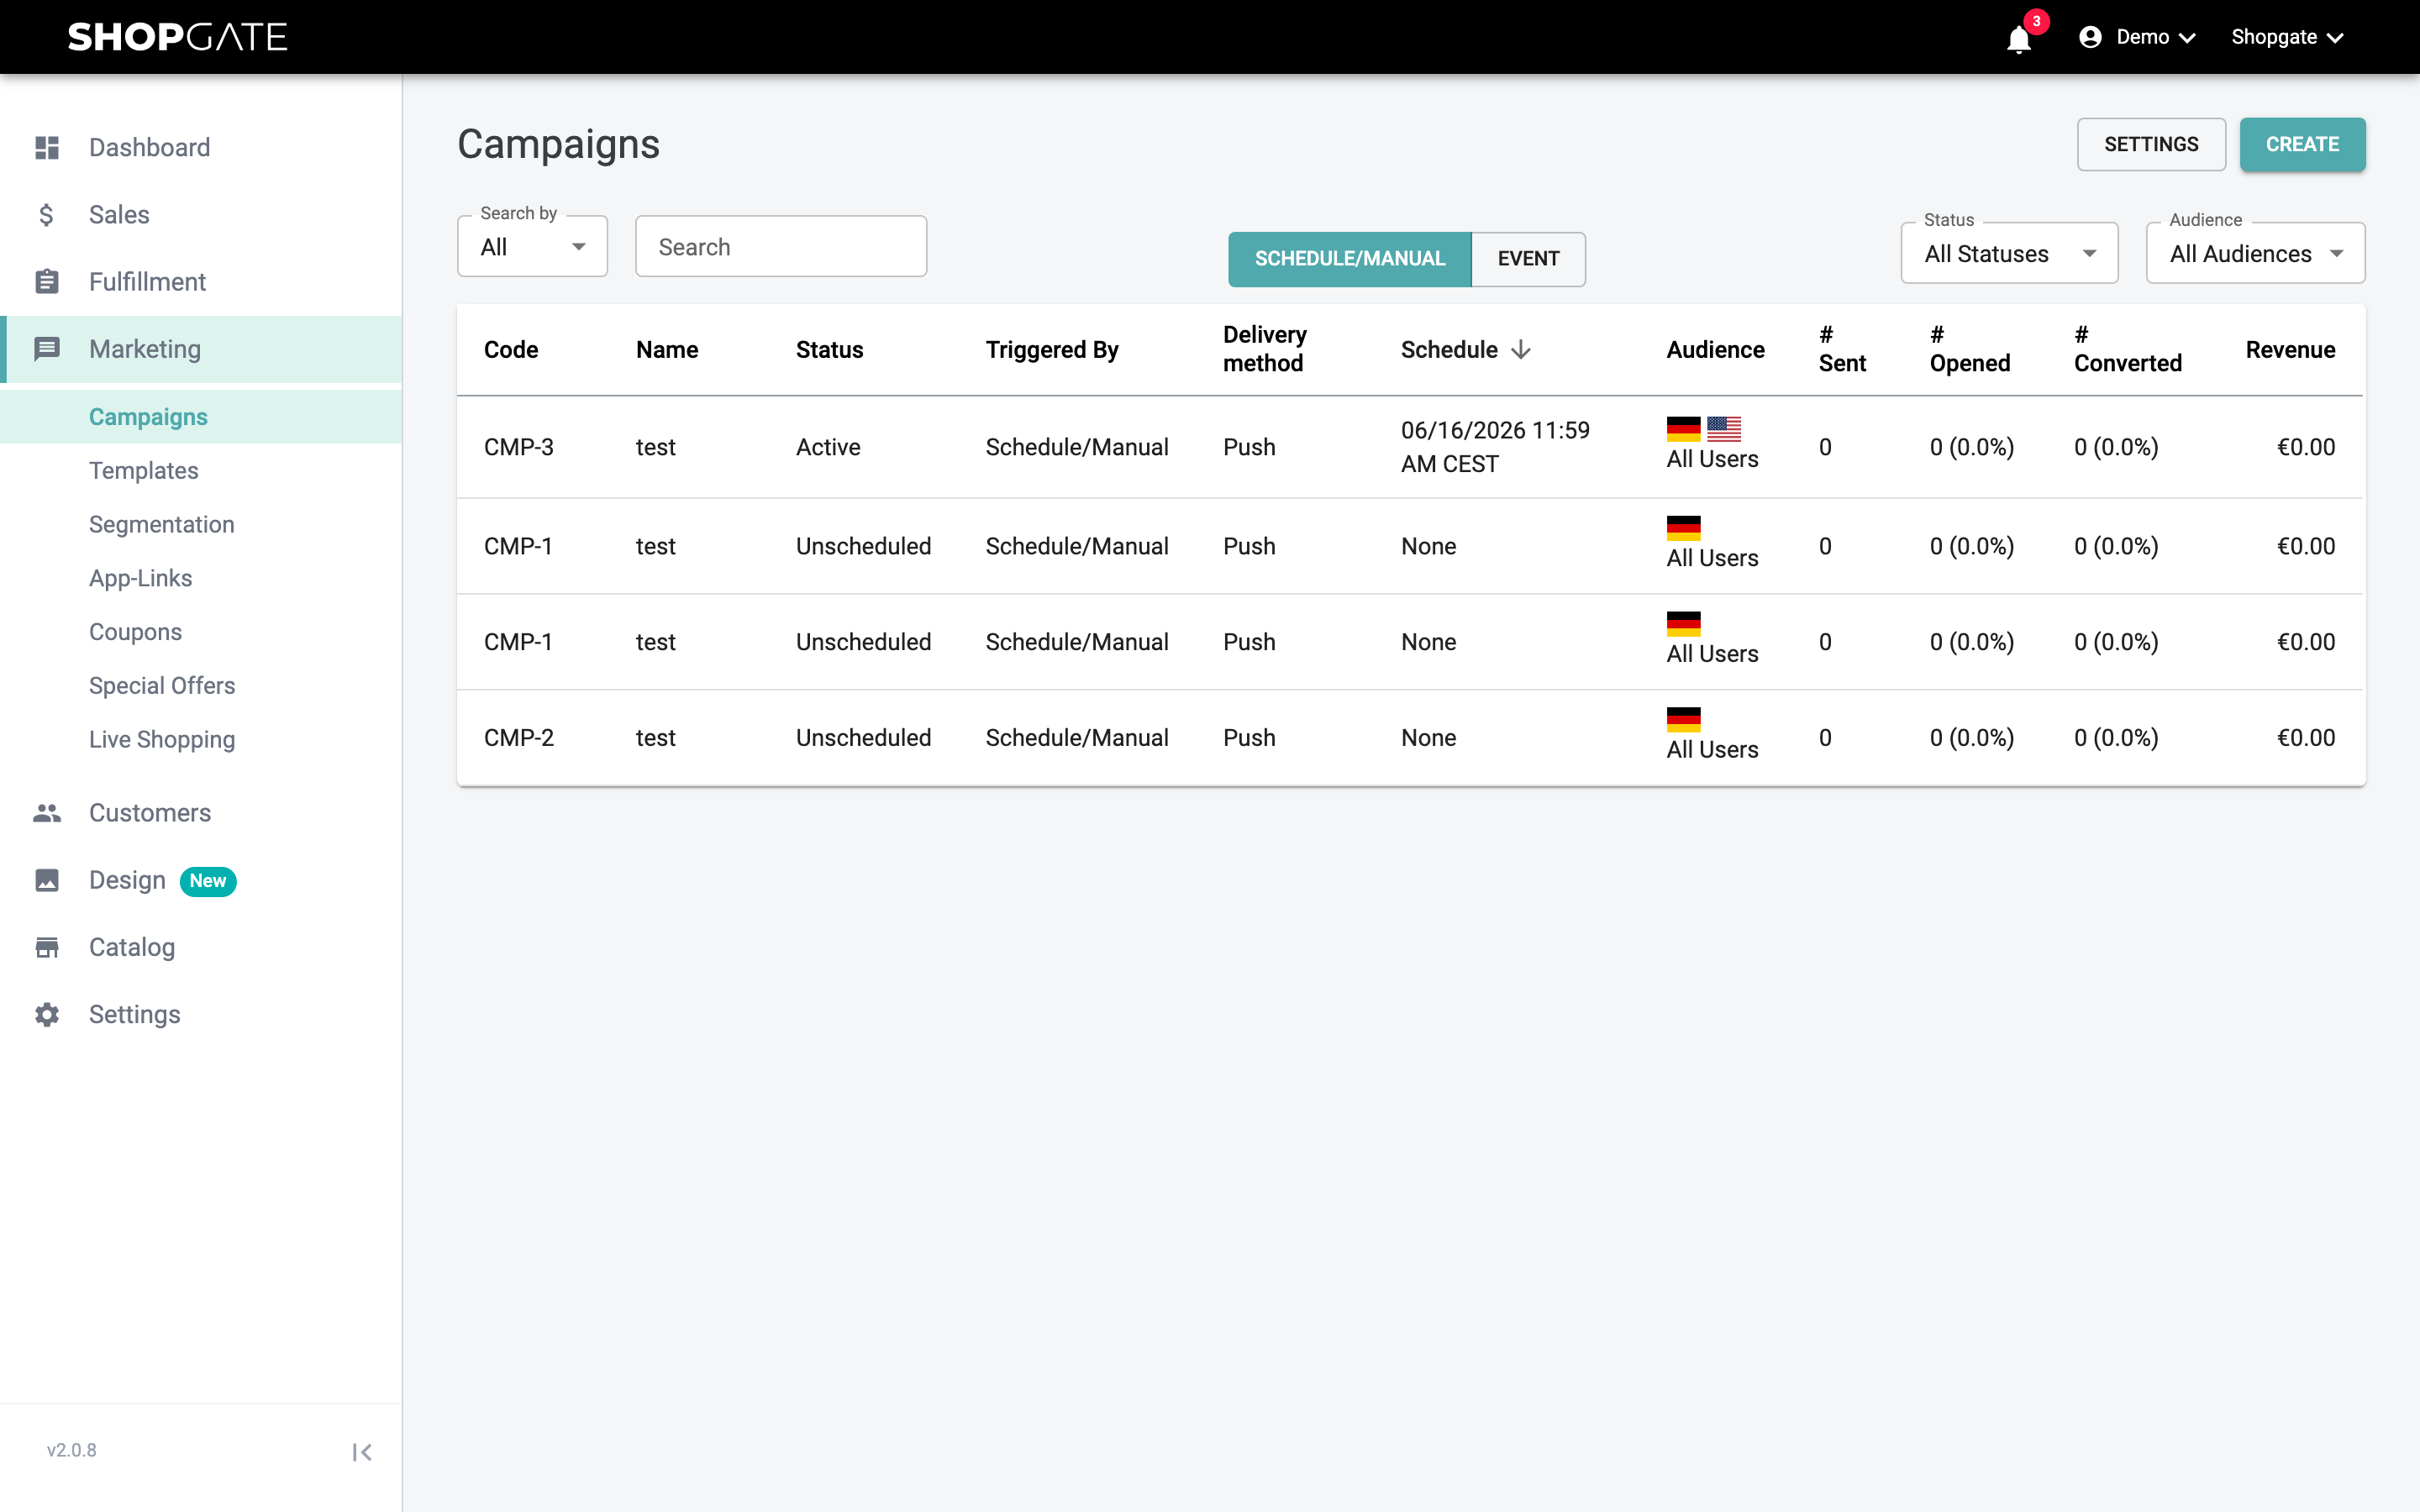
Task: Click the Dashboard grid icon
Action: coord(47,148)
